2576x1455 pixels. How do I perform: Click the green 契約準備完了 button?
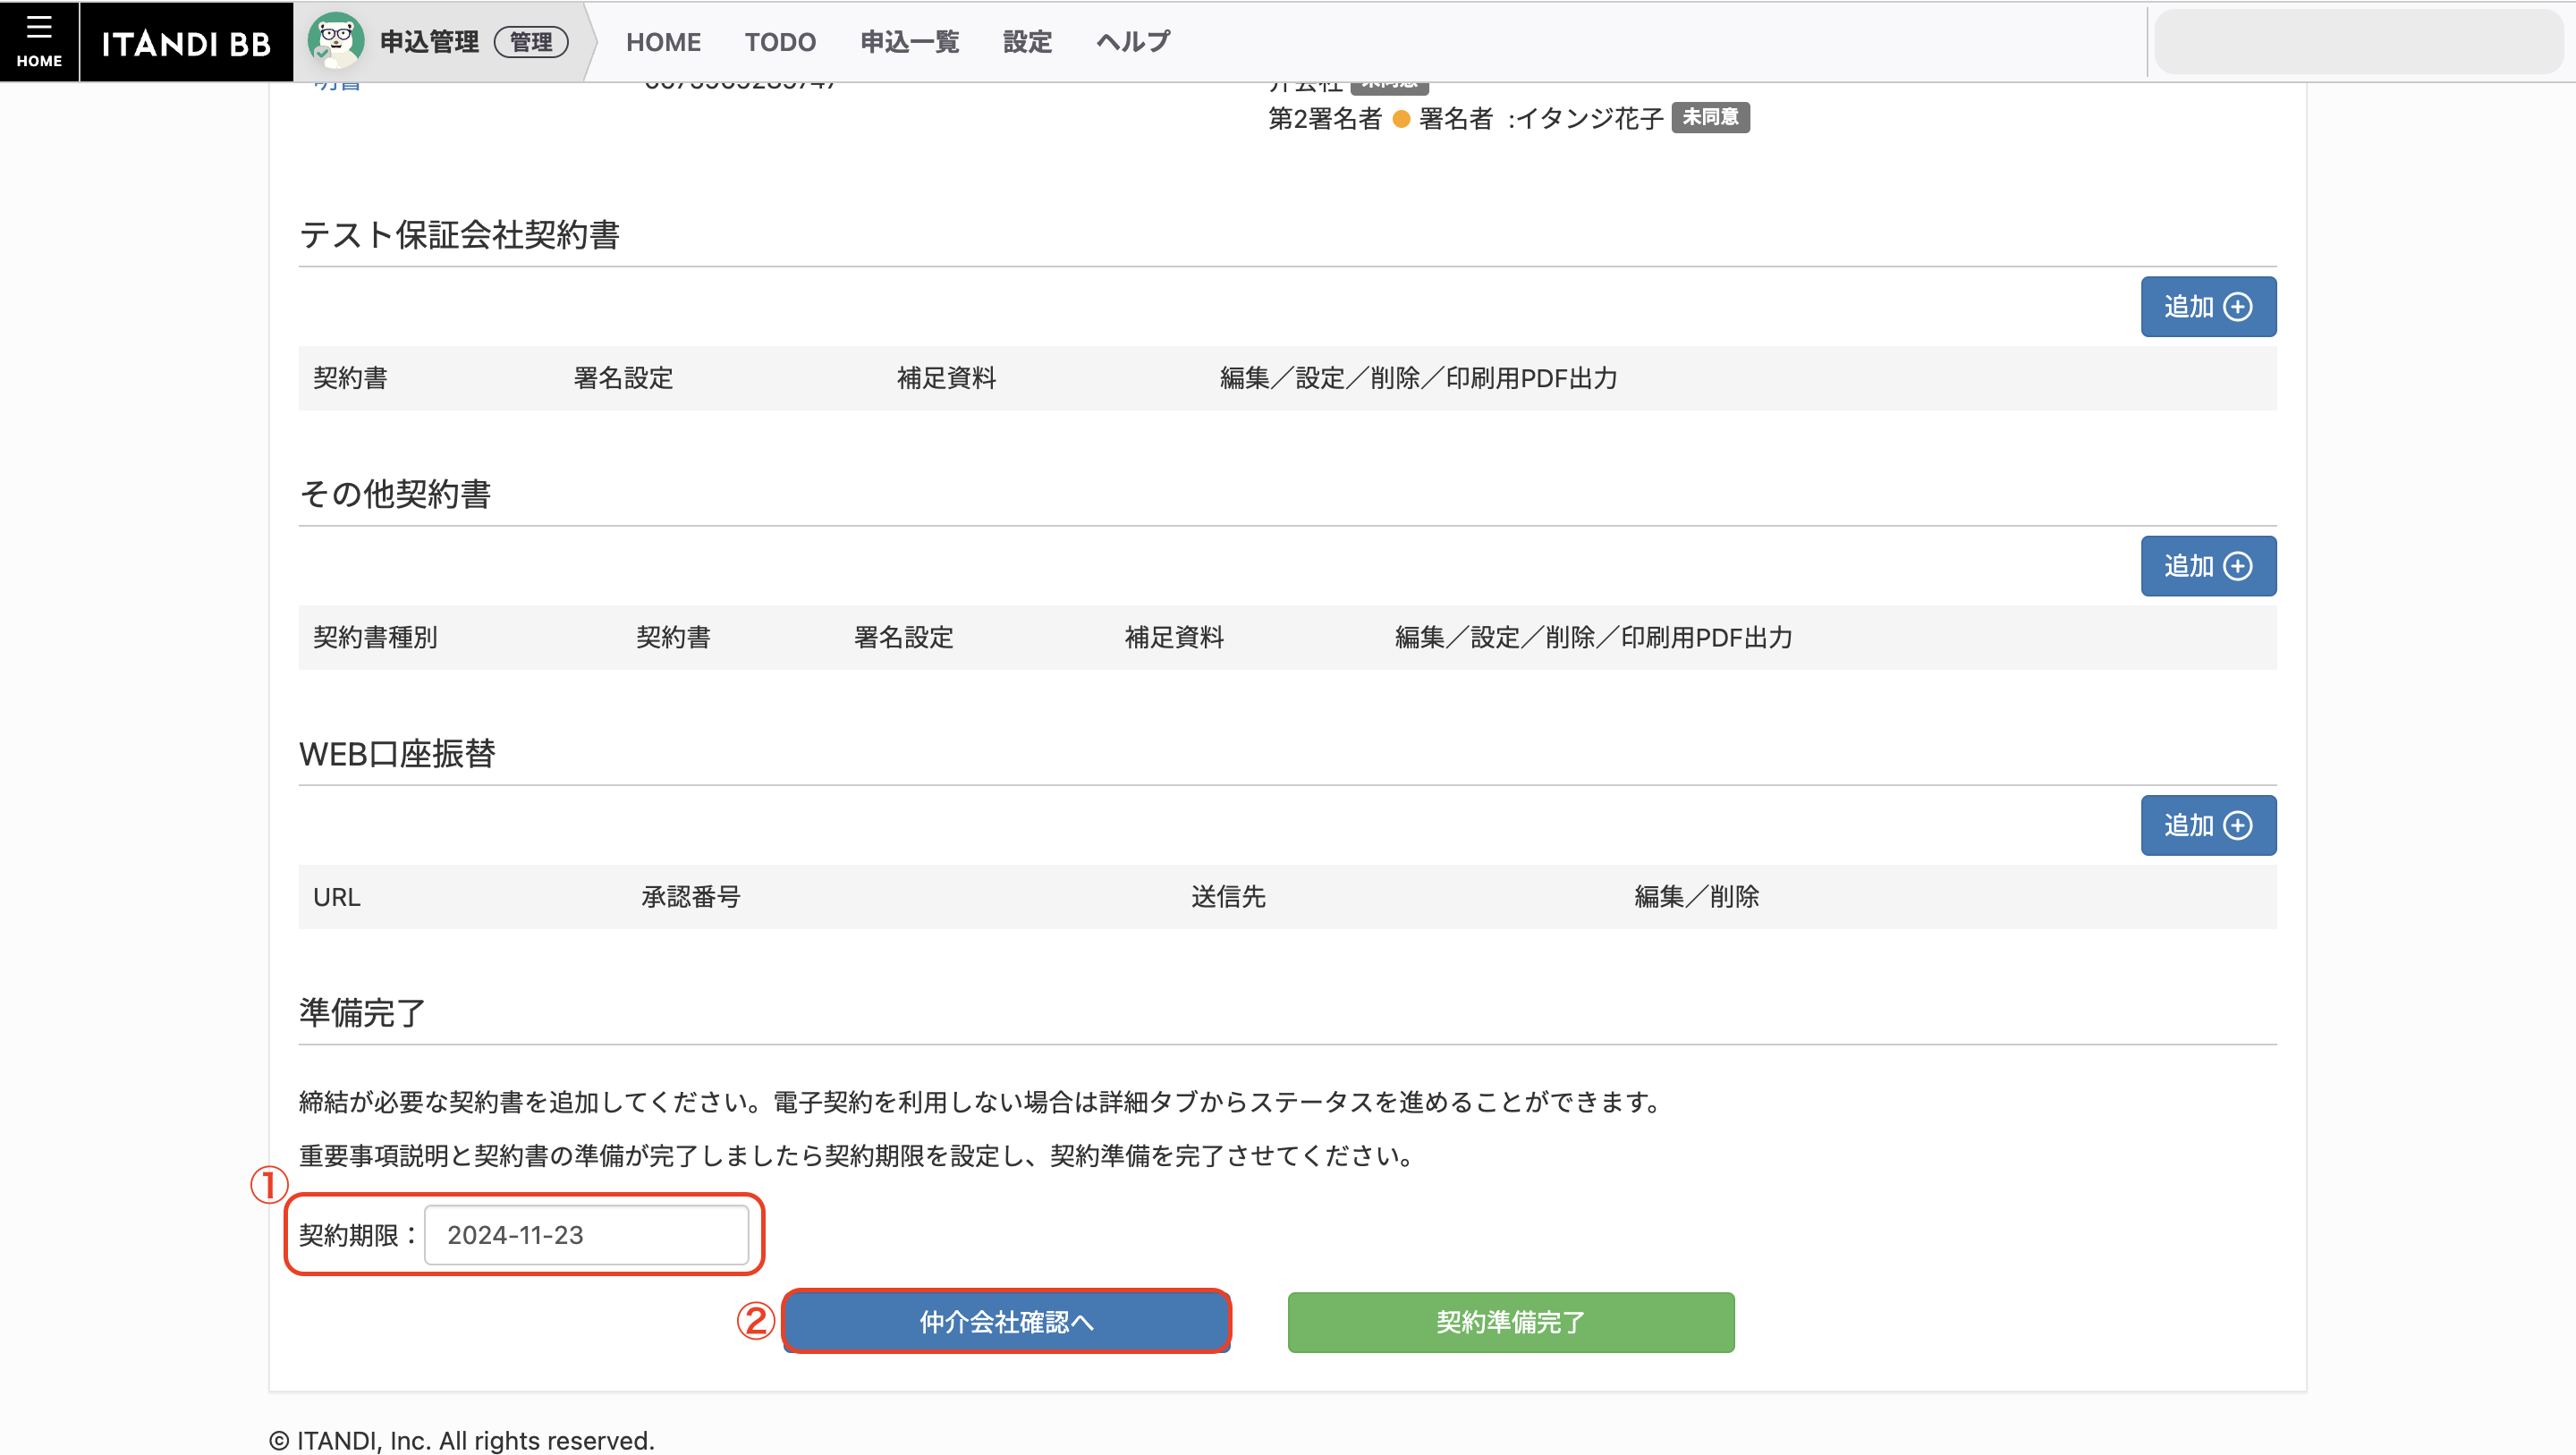tap(1510, 1321)
